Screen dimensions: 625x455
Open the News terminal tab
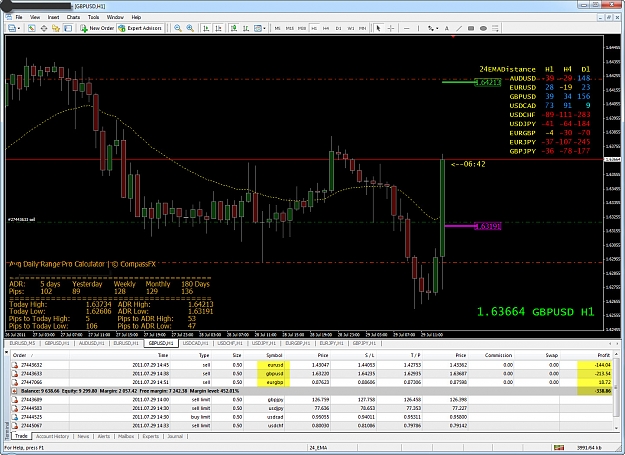coord(83,436)
